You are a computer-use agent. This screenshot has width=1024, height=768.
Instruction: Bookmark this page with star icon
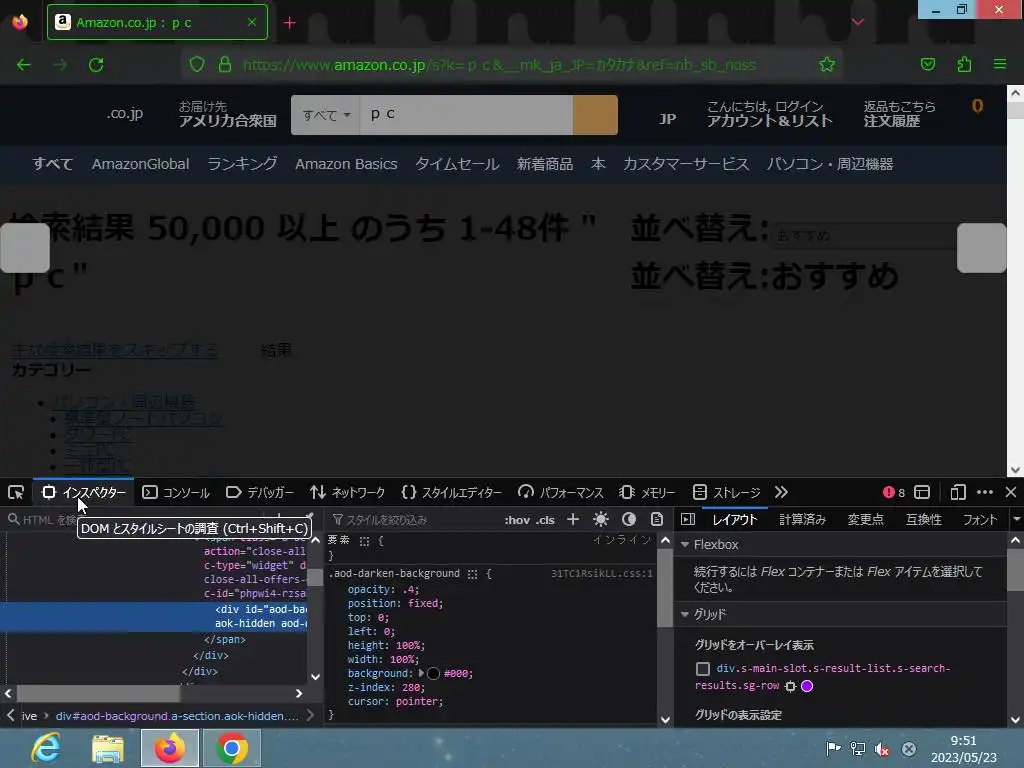[x=827, y=64]
